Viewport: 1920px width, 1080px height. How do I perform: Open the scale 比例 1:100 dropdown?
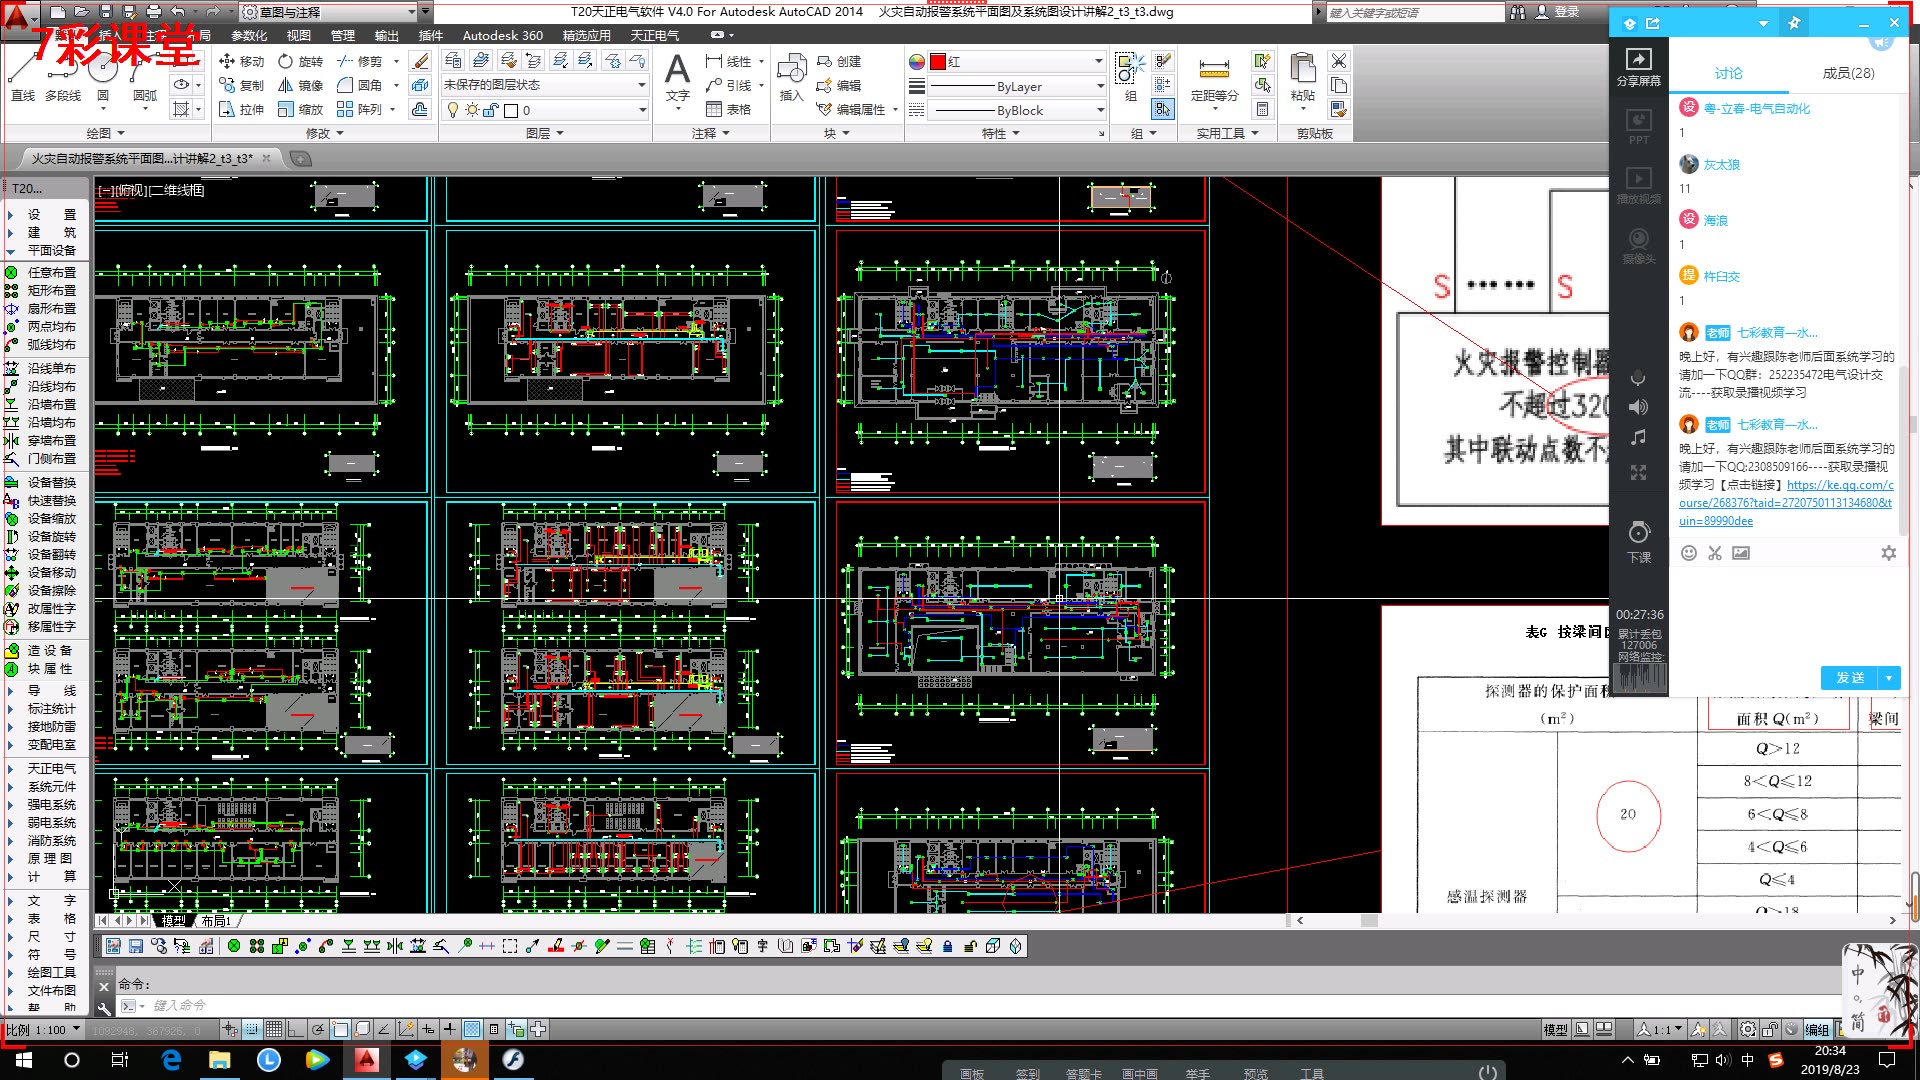pos(43,1029)
